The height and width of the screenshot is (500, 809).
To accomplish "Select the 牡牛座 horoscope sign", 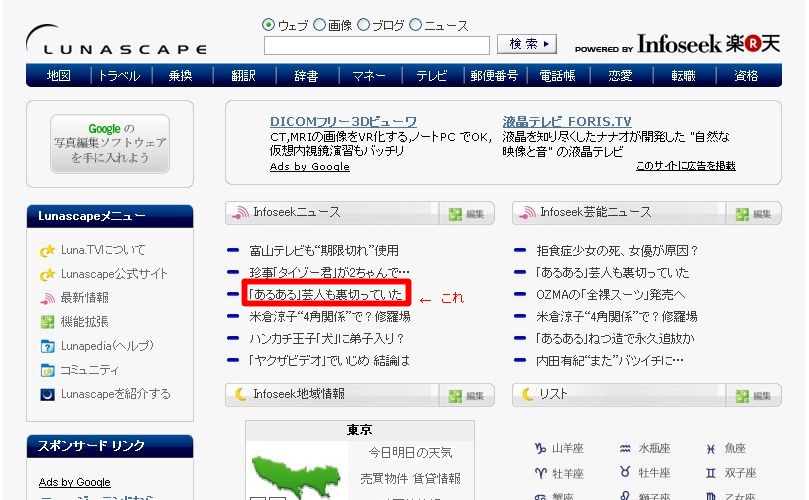I will [x=654, y=473].
